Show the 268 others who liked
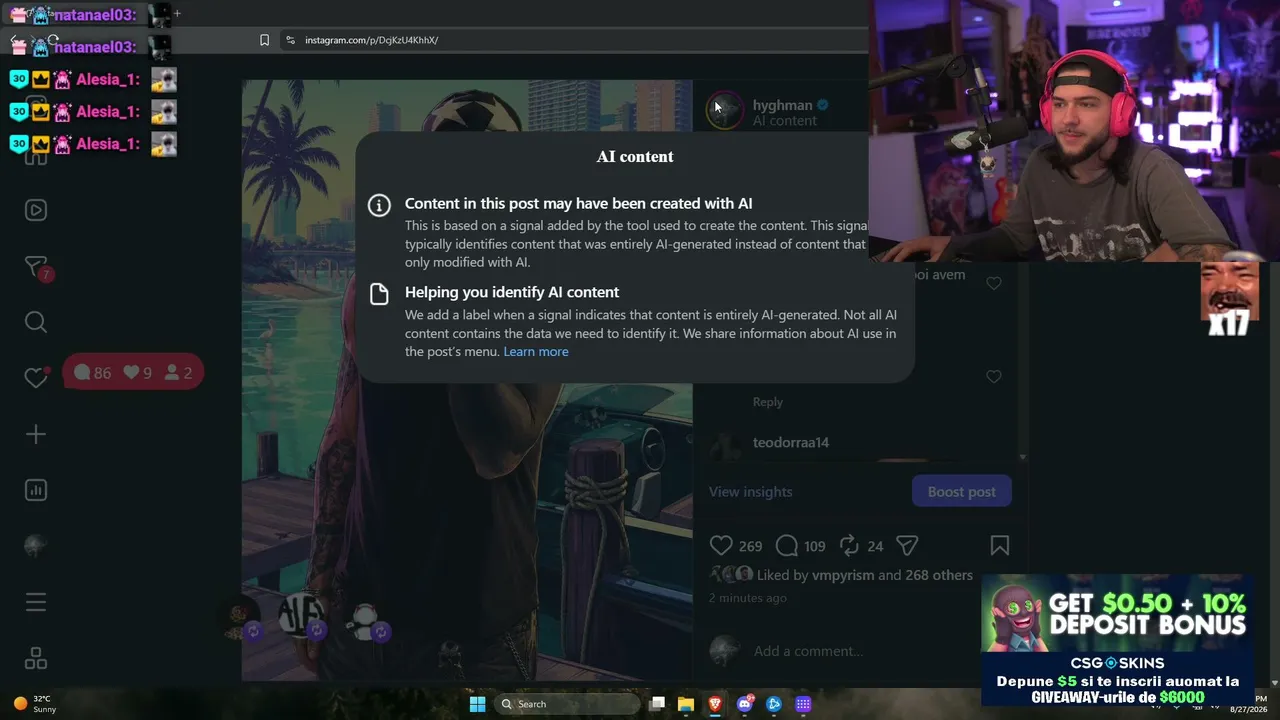Screen dimensions: 1280x720 (x=939, y=575)
